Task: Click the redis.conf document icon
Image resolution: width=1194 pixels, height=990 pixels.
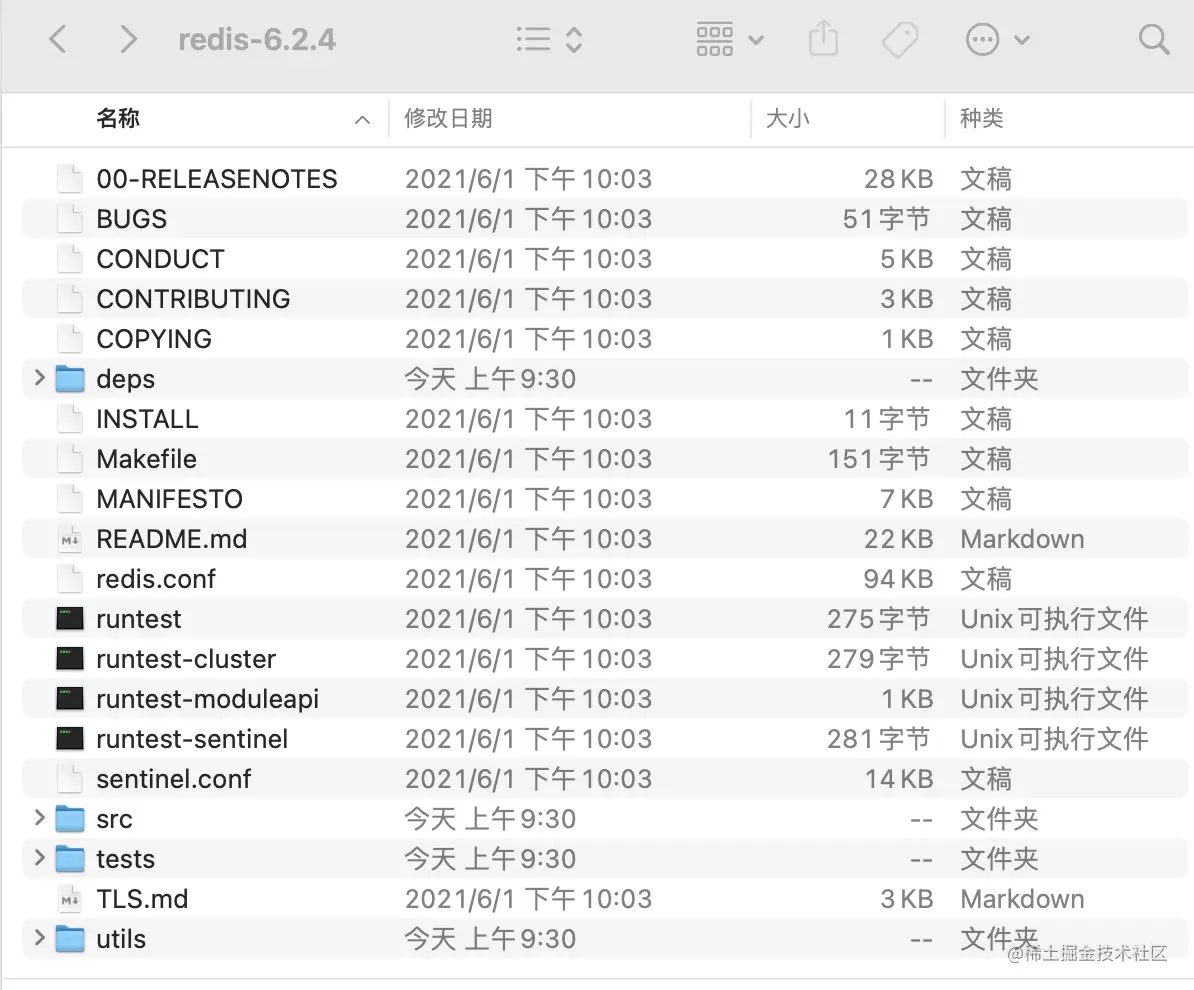Action: (x=70, y=579)
